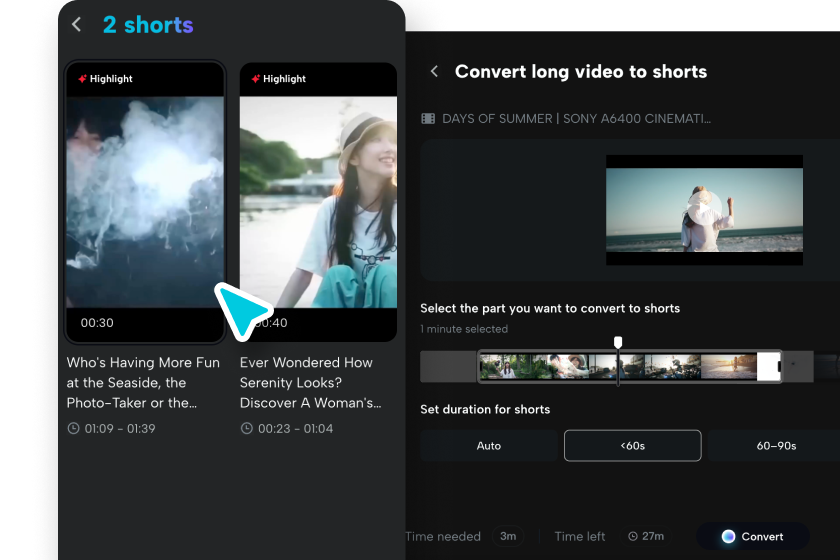Click the 01:09 - 01:39 time range text
This screenshot has width=840, height=560.
click(120, 428)
